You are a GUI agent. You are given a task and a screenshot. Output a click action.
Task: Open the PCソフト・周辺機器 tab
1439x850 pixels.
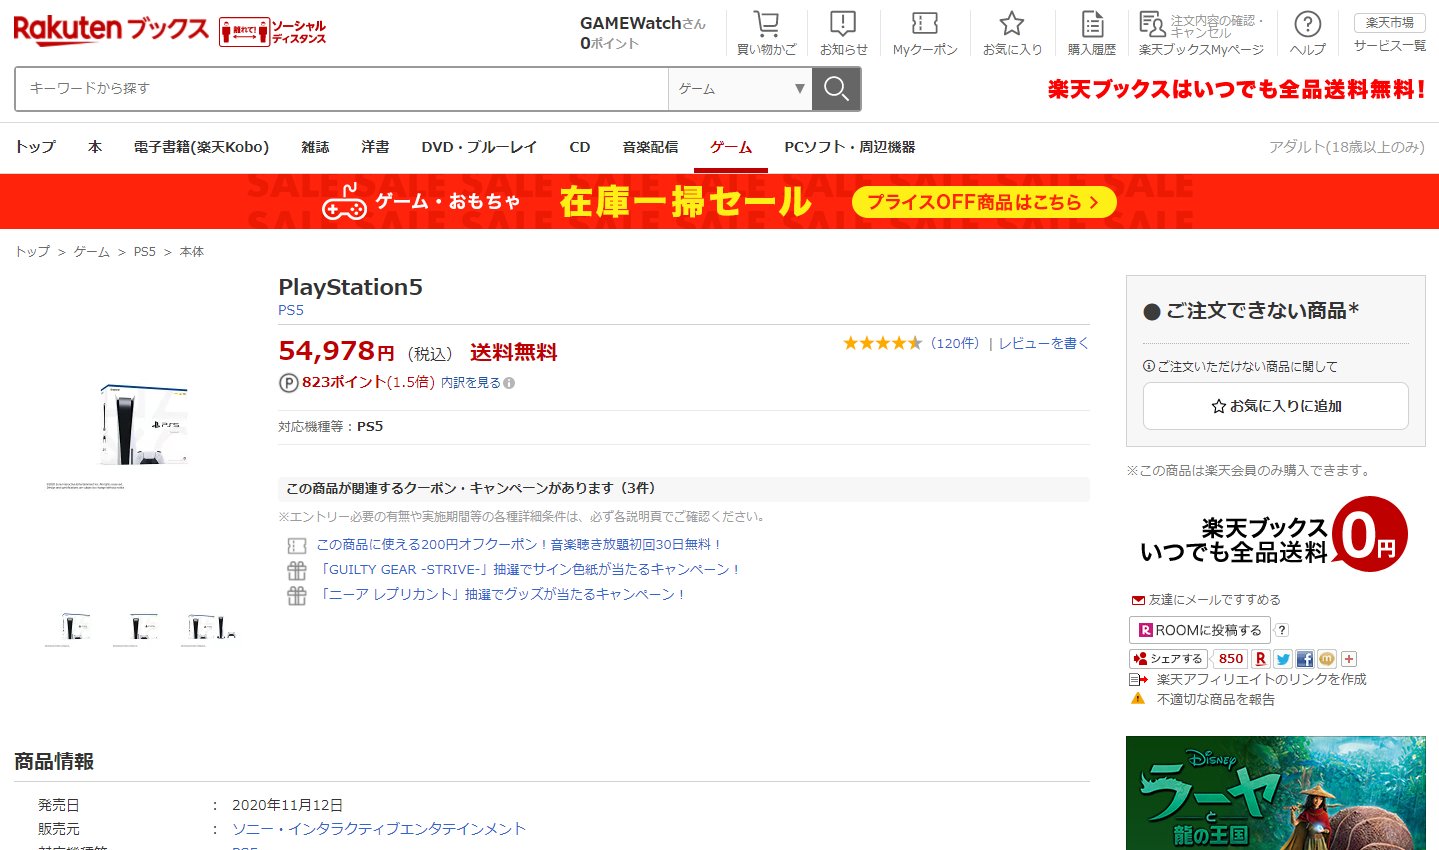click(850, 147)
